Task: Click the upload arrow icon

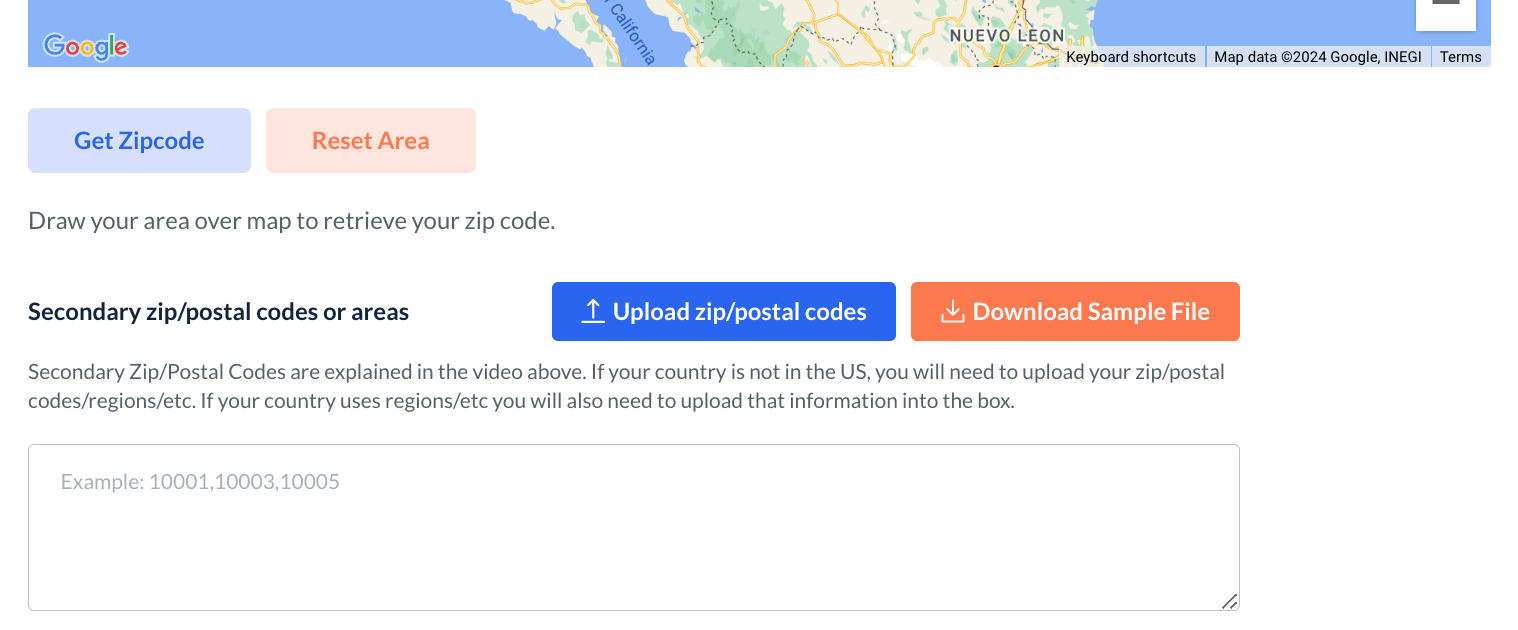Action: [593, 312]
